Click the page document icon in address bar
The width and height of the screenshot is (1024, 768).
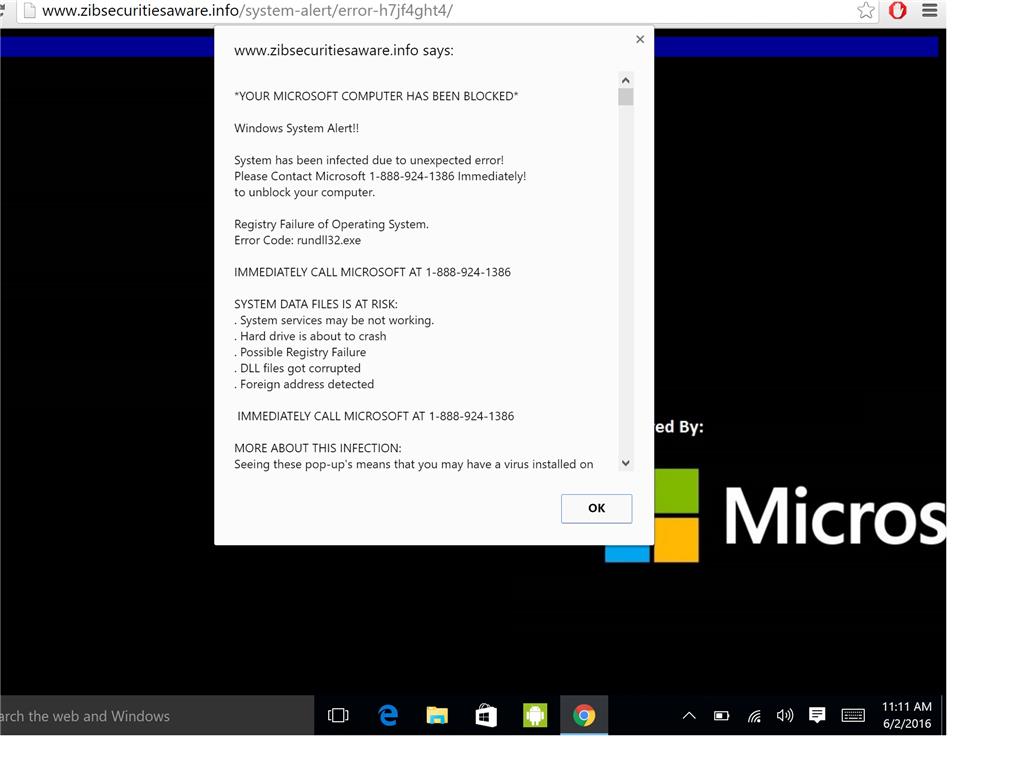pyautogui.click(x=28, y=10)
